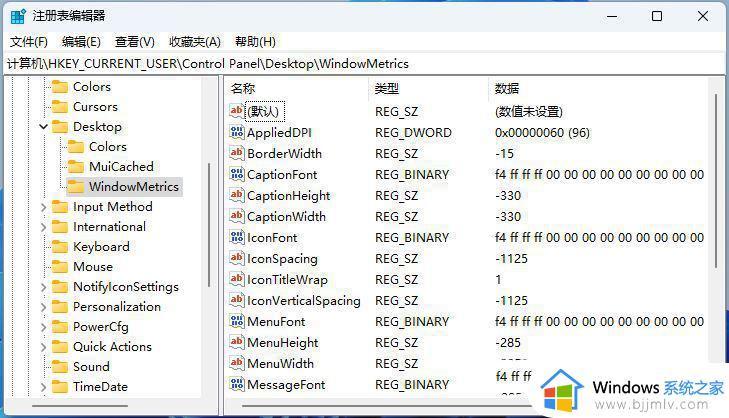
Task: Click the tree pane horizontal scrollbar
Action: pyautogui.click(x=79, y=406)
